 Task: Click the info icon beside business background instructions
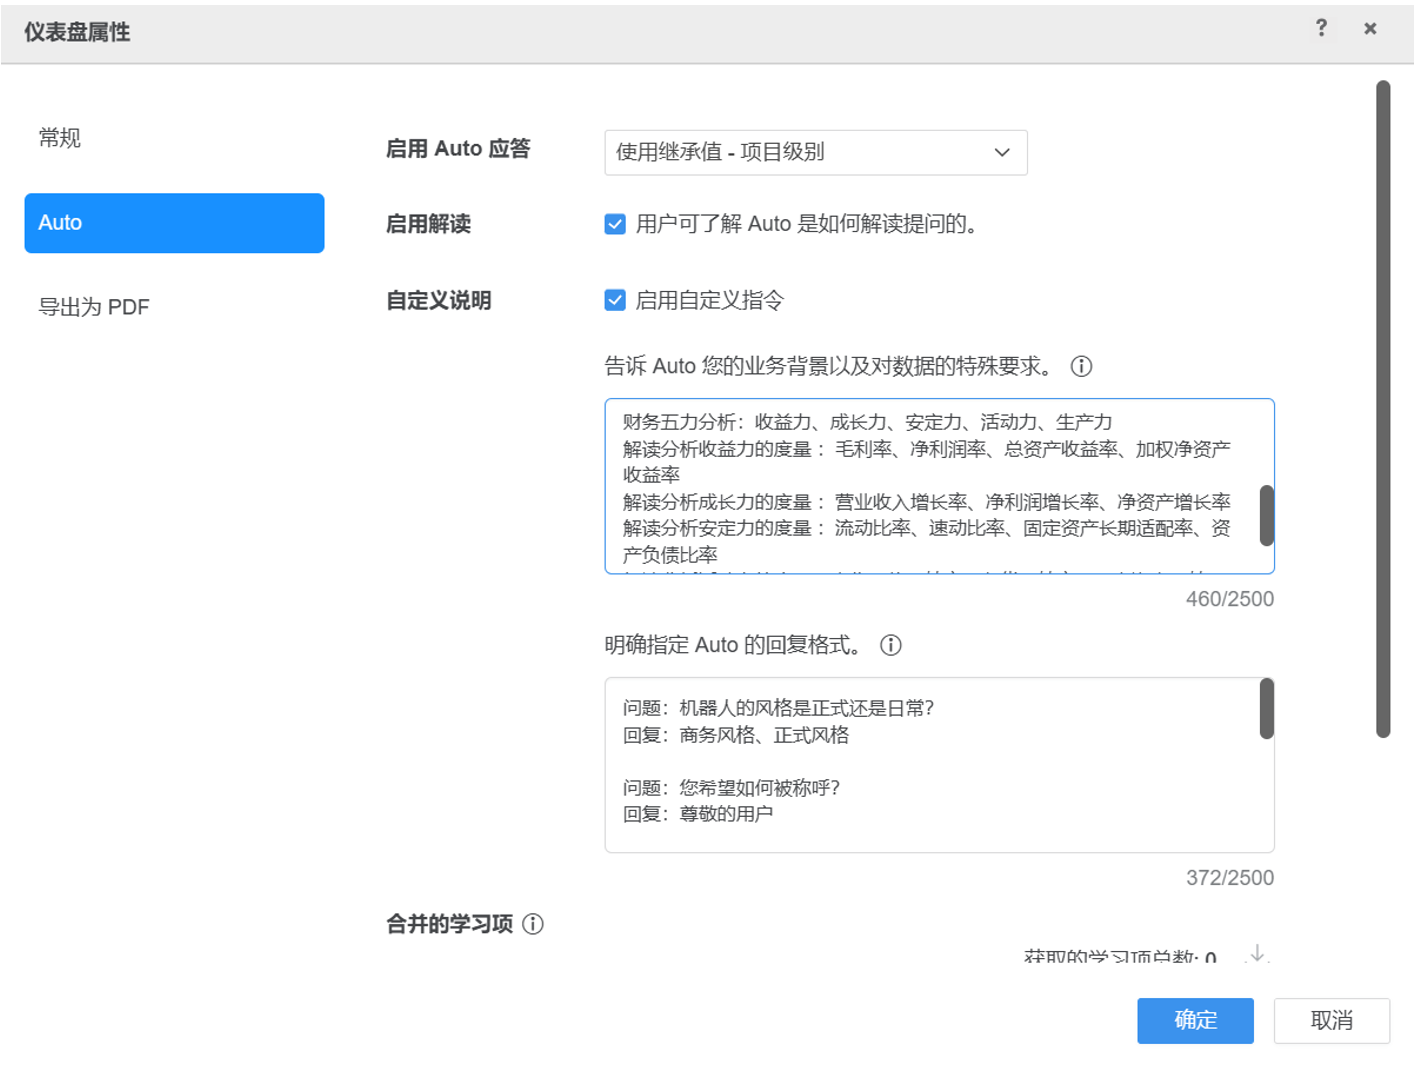tap(1081, 366)
